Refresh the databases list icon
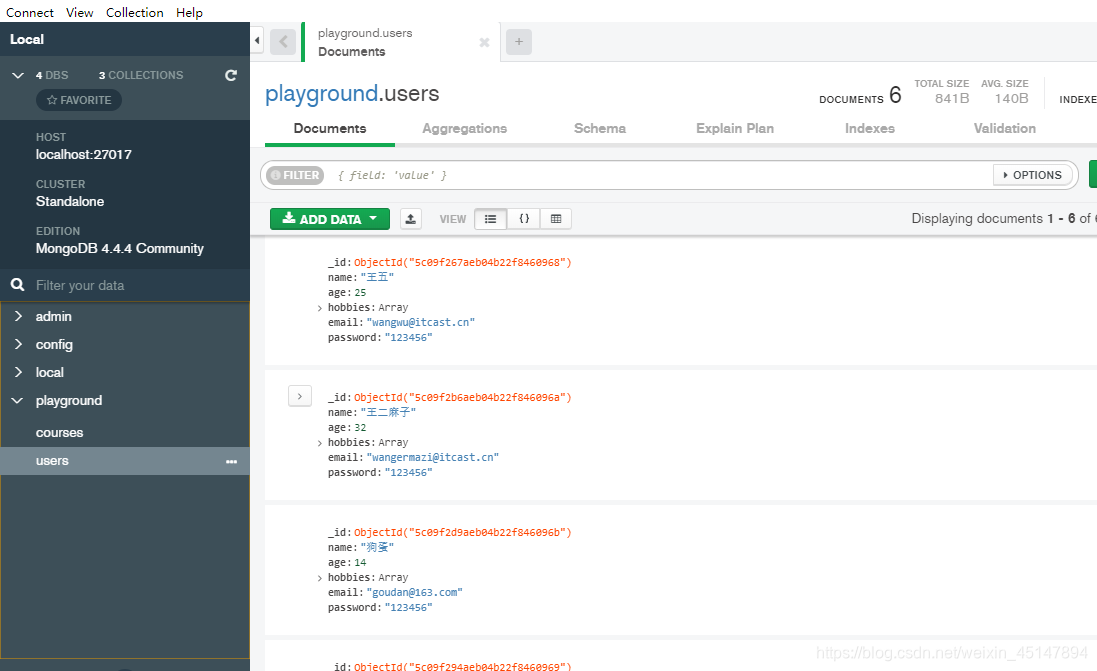The image size is (1097, 671). (231, 75)
